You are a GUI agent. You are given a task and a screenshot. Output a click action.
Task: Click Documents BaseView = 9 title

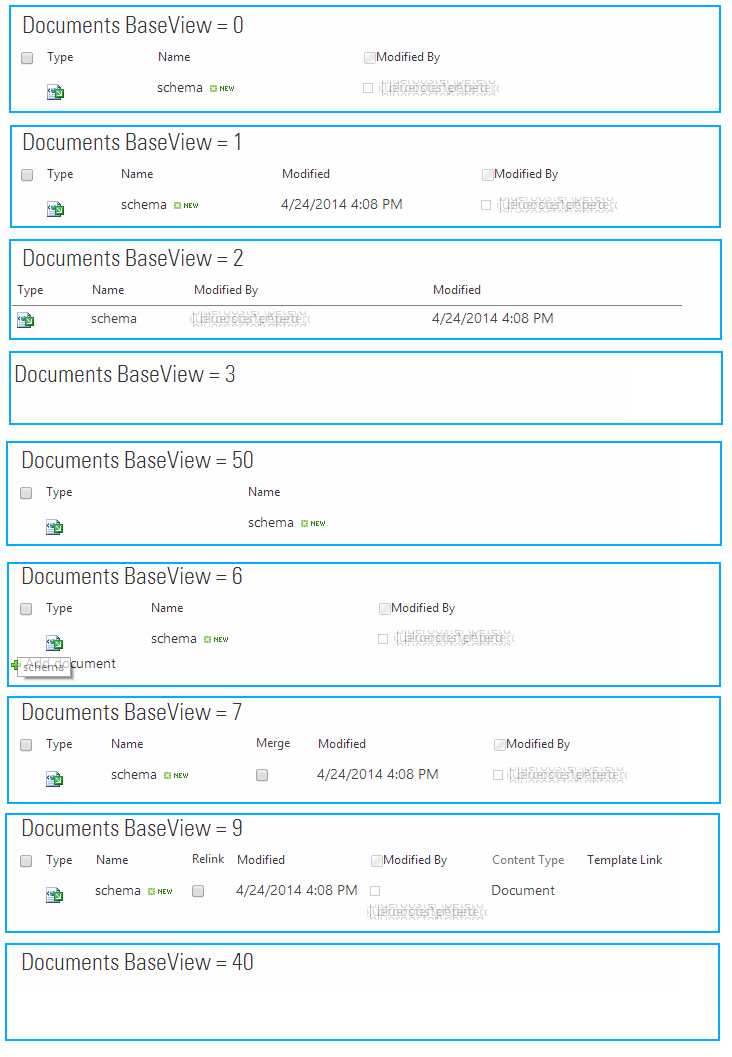[132, 828]
